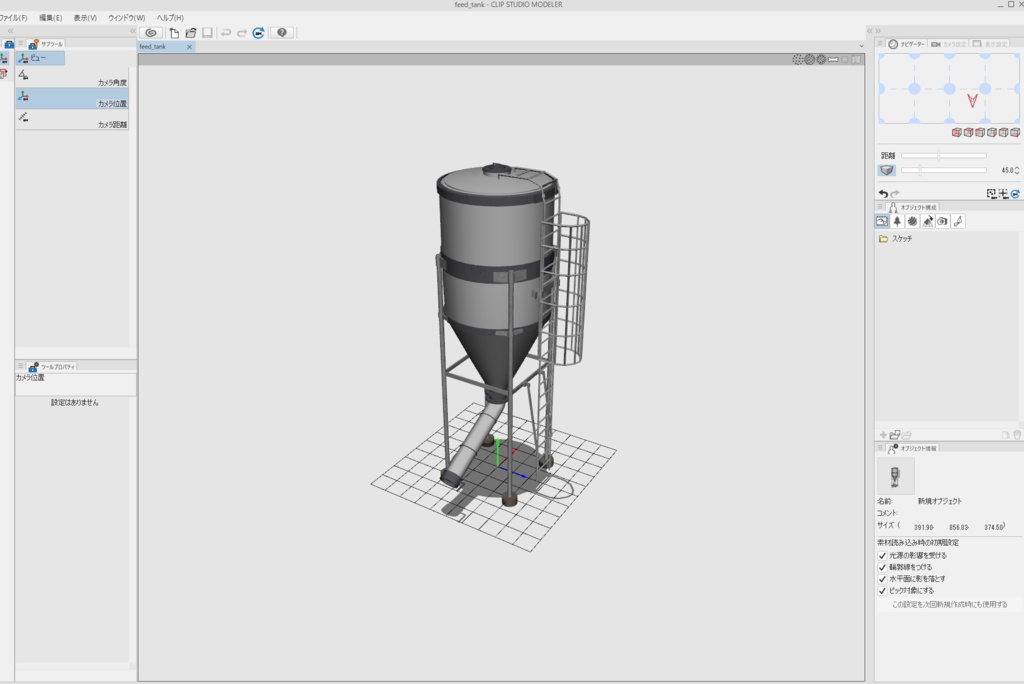Click the 距離 slider in the Navigator

coord(940,154)
